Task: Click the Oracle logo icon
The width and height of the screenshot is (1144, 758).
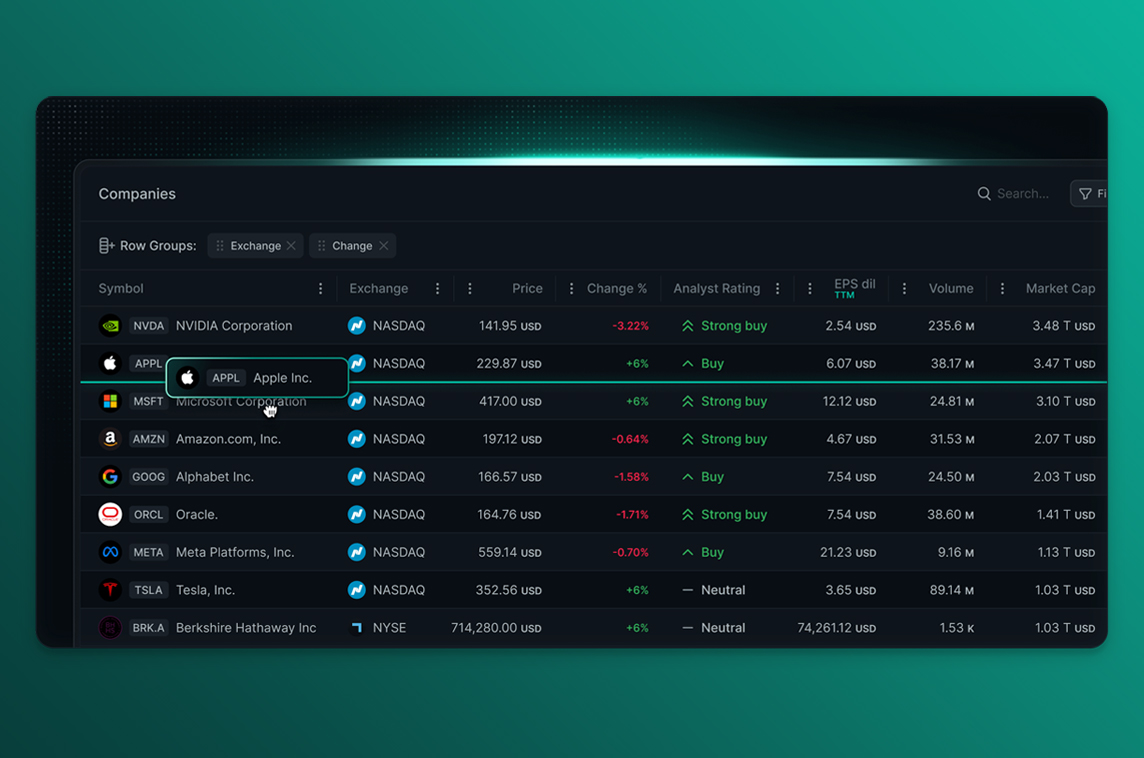Action: [110, 514]
